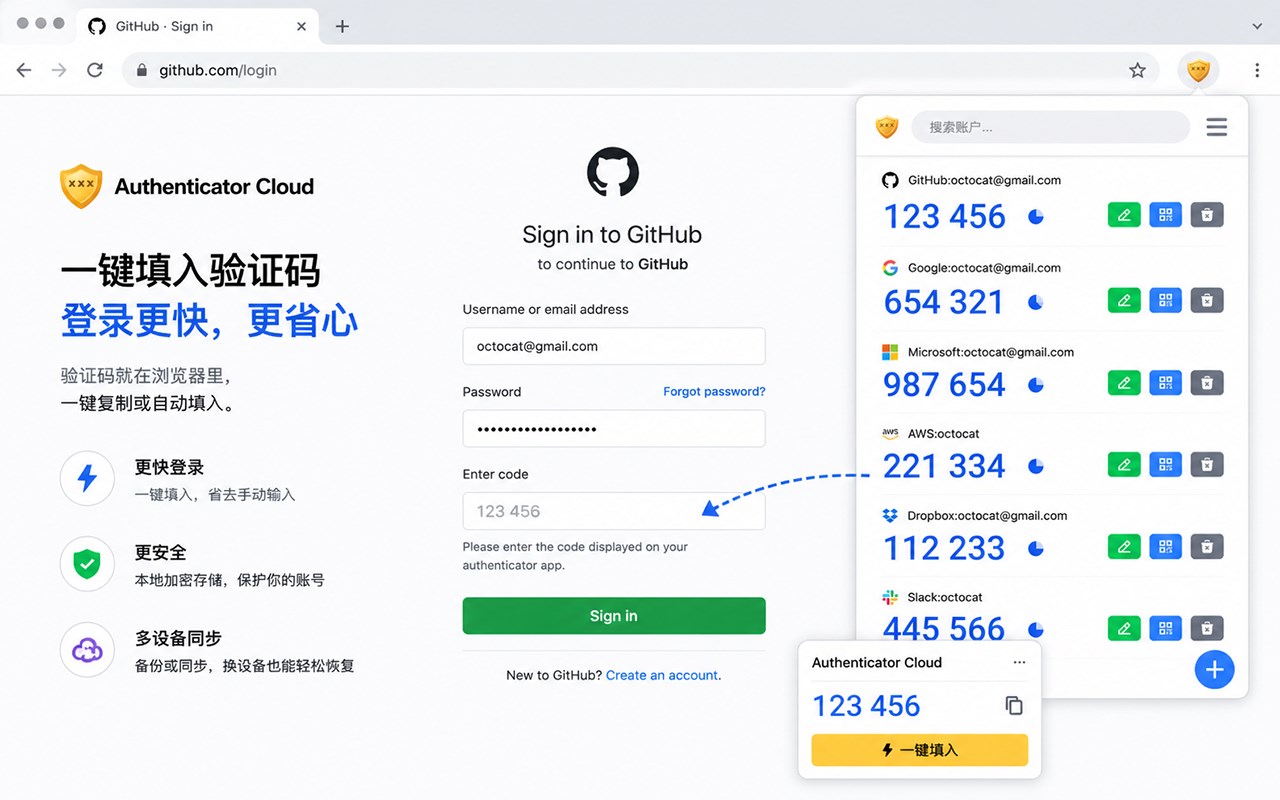Delete the Microsoft:octocat@gmail.com account
The image size is (1280, 800).
pos(1207,382)
